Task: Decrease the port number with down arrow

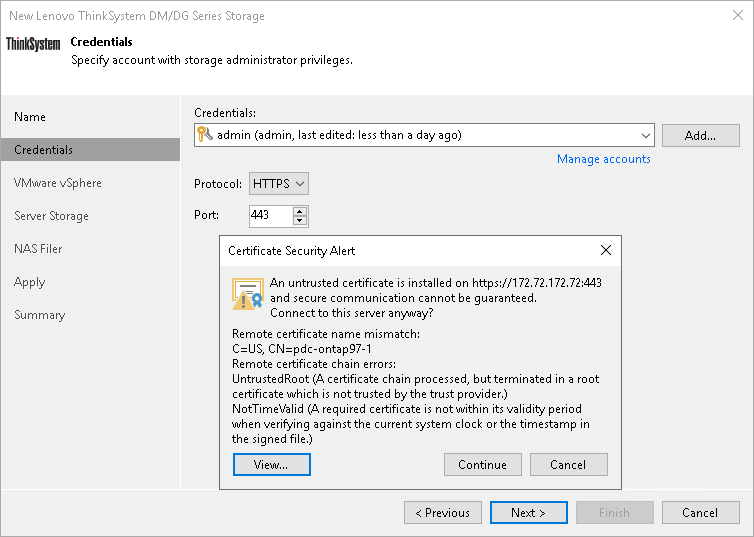Action: pyautogui.click(x=300, y=220)
